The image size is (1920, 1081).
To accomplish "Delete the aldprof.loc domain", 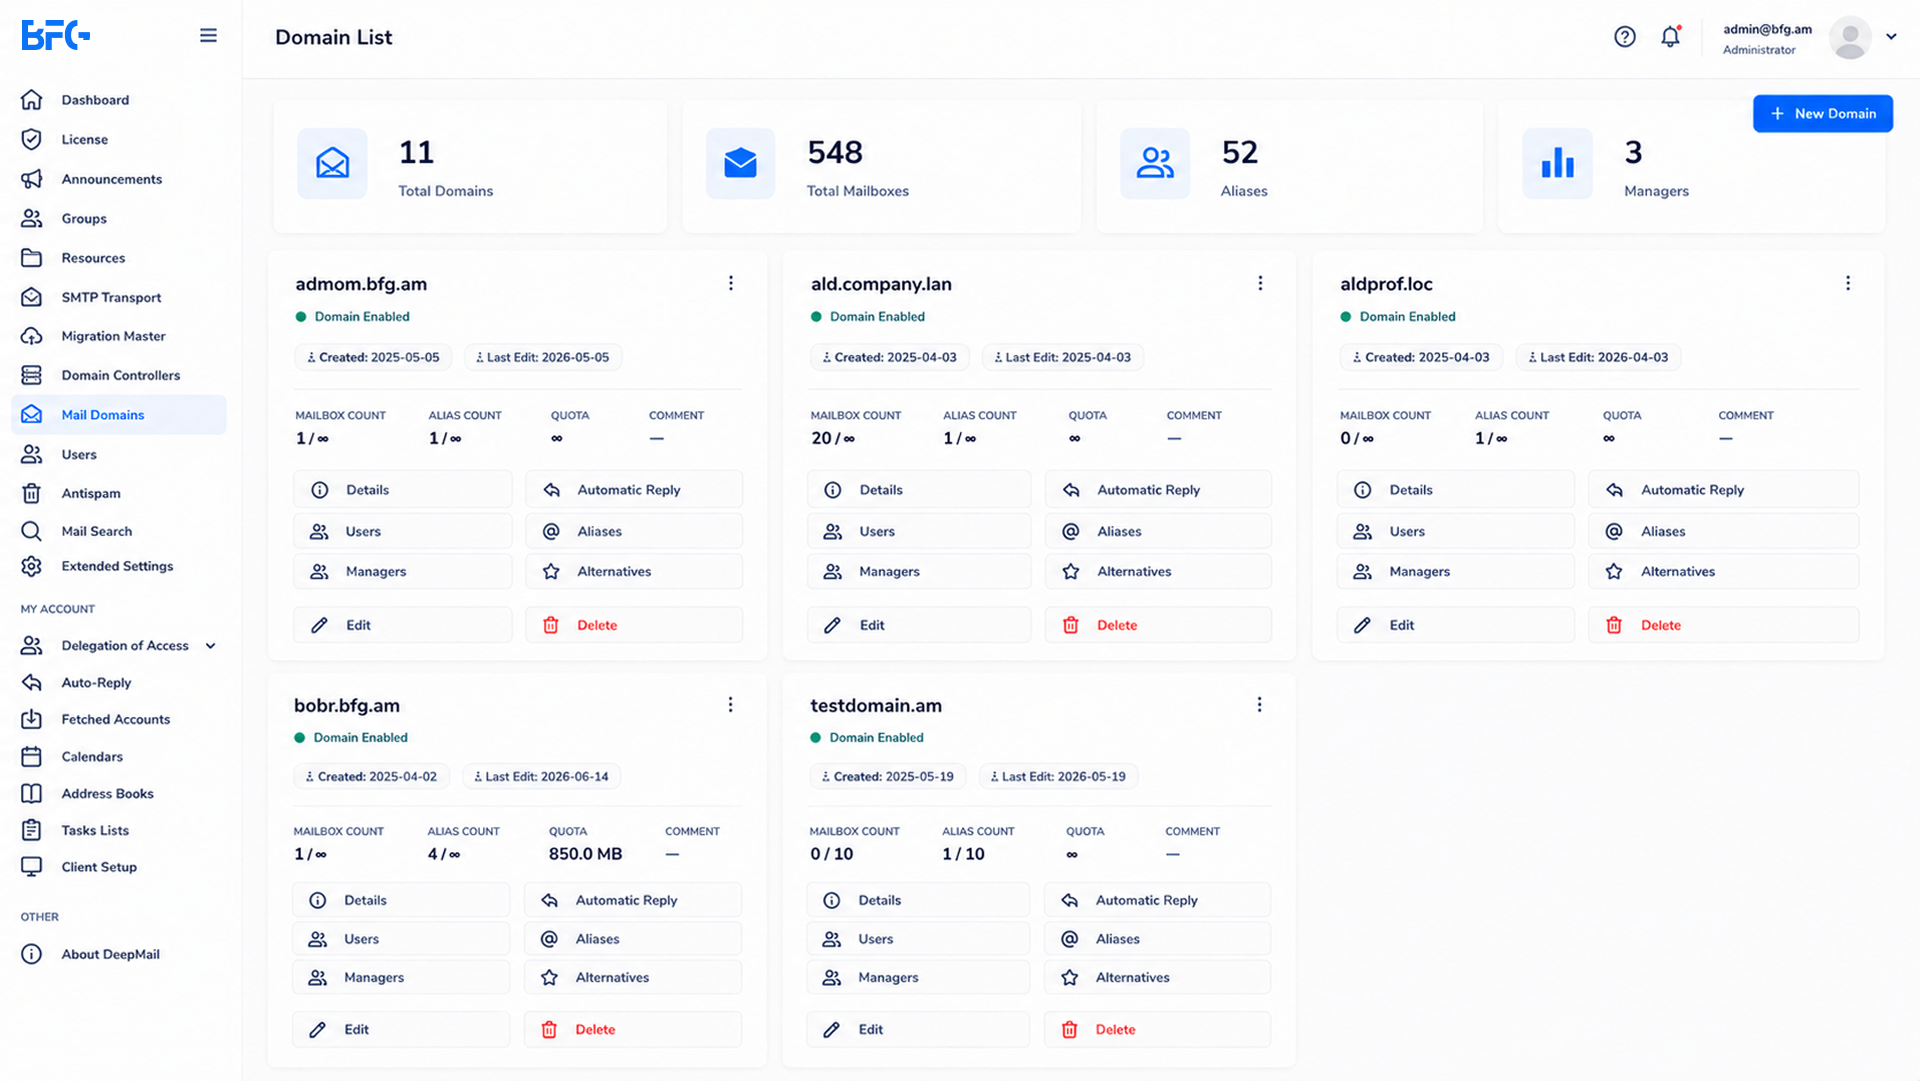I will tap(1724, 625).
